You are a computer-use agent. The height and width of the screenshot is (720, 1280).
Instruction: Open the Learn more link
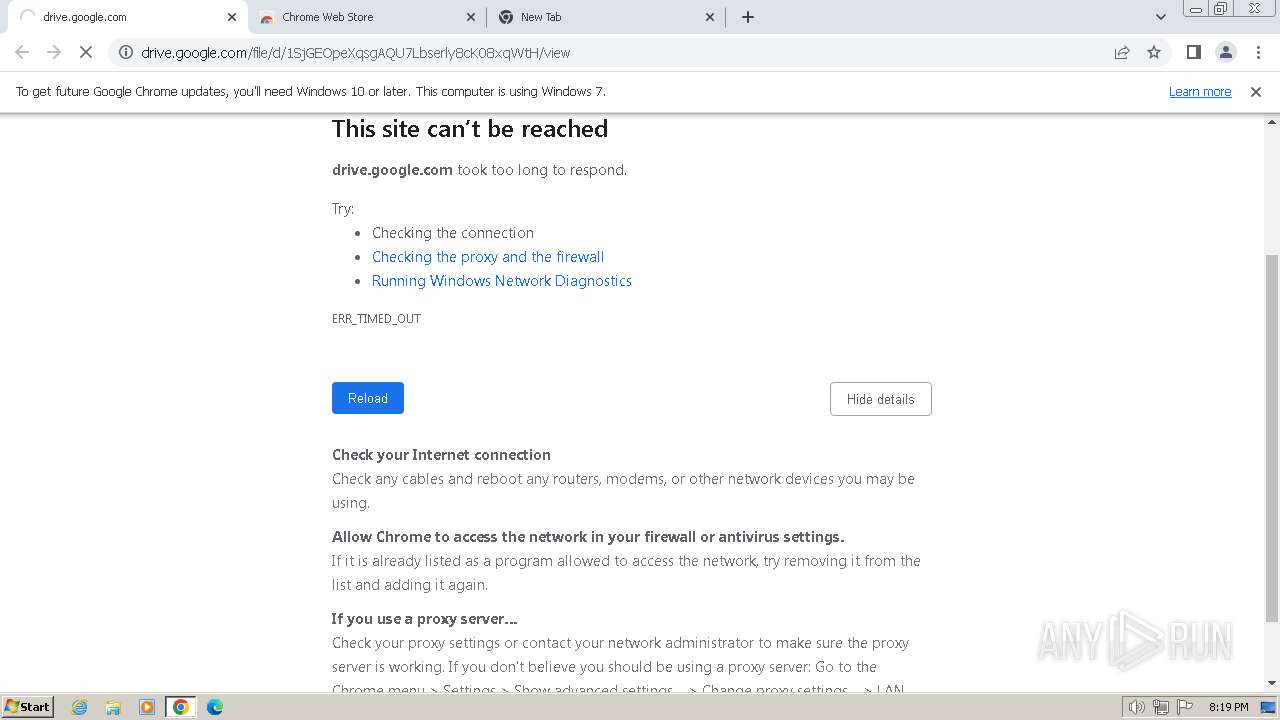[x=1200, y=92]
